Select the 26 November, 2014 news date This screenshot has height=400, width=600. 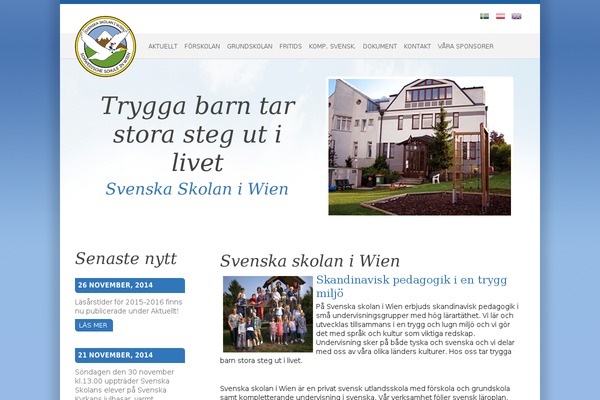pos(130,285)
